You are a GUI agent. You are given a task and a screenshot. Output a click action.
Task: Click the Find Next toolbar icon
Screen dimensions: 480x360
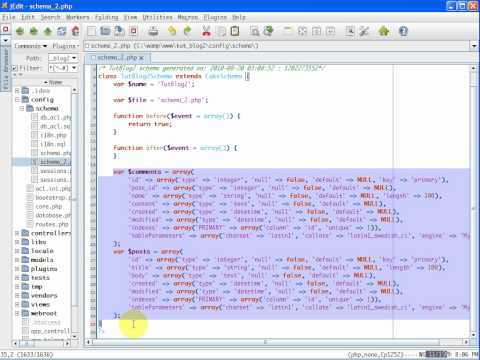268,31
